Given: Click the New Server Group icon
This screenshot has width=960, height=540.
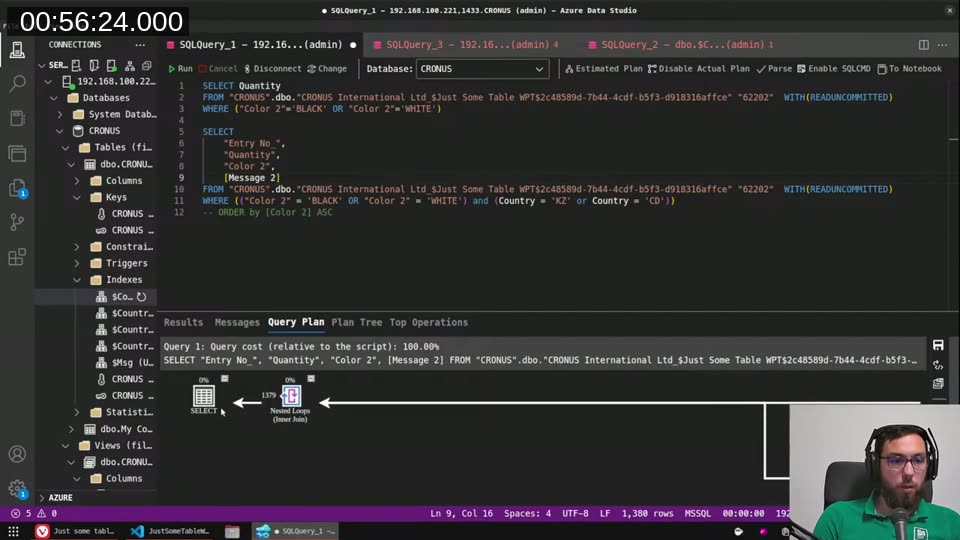Looking at the screenshot, I should coord(94,65).
